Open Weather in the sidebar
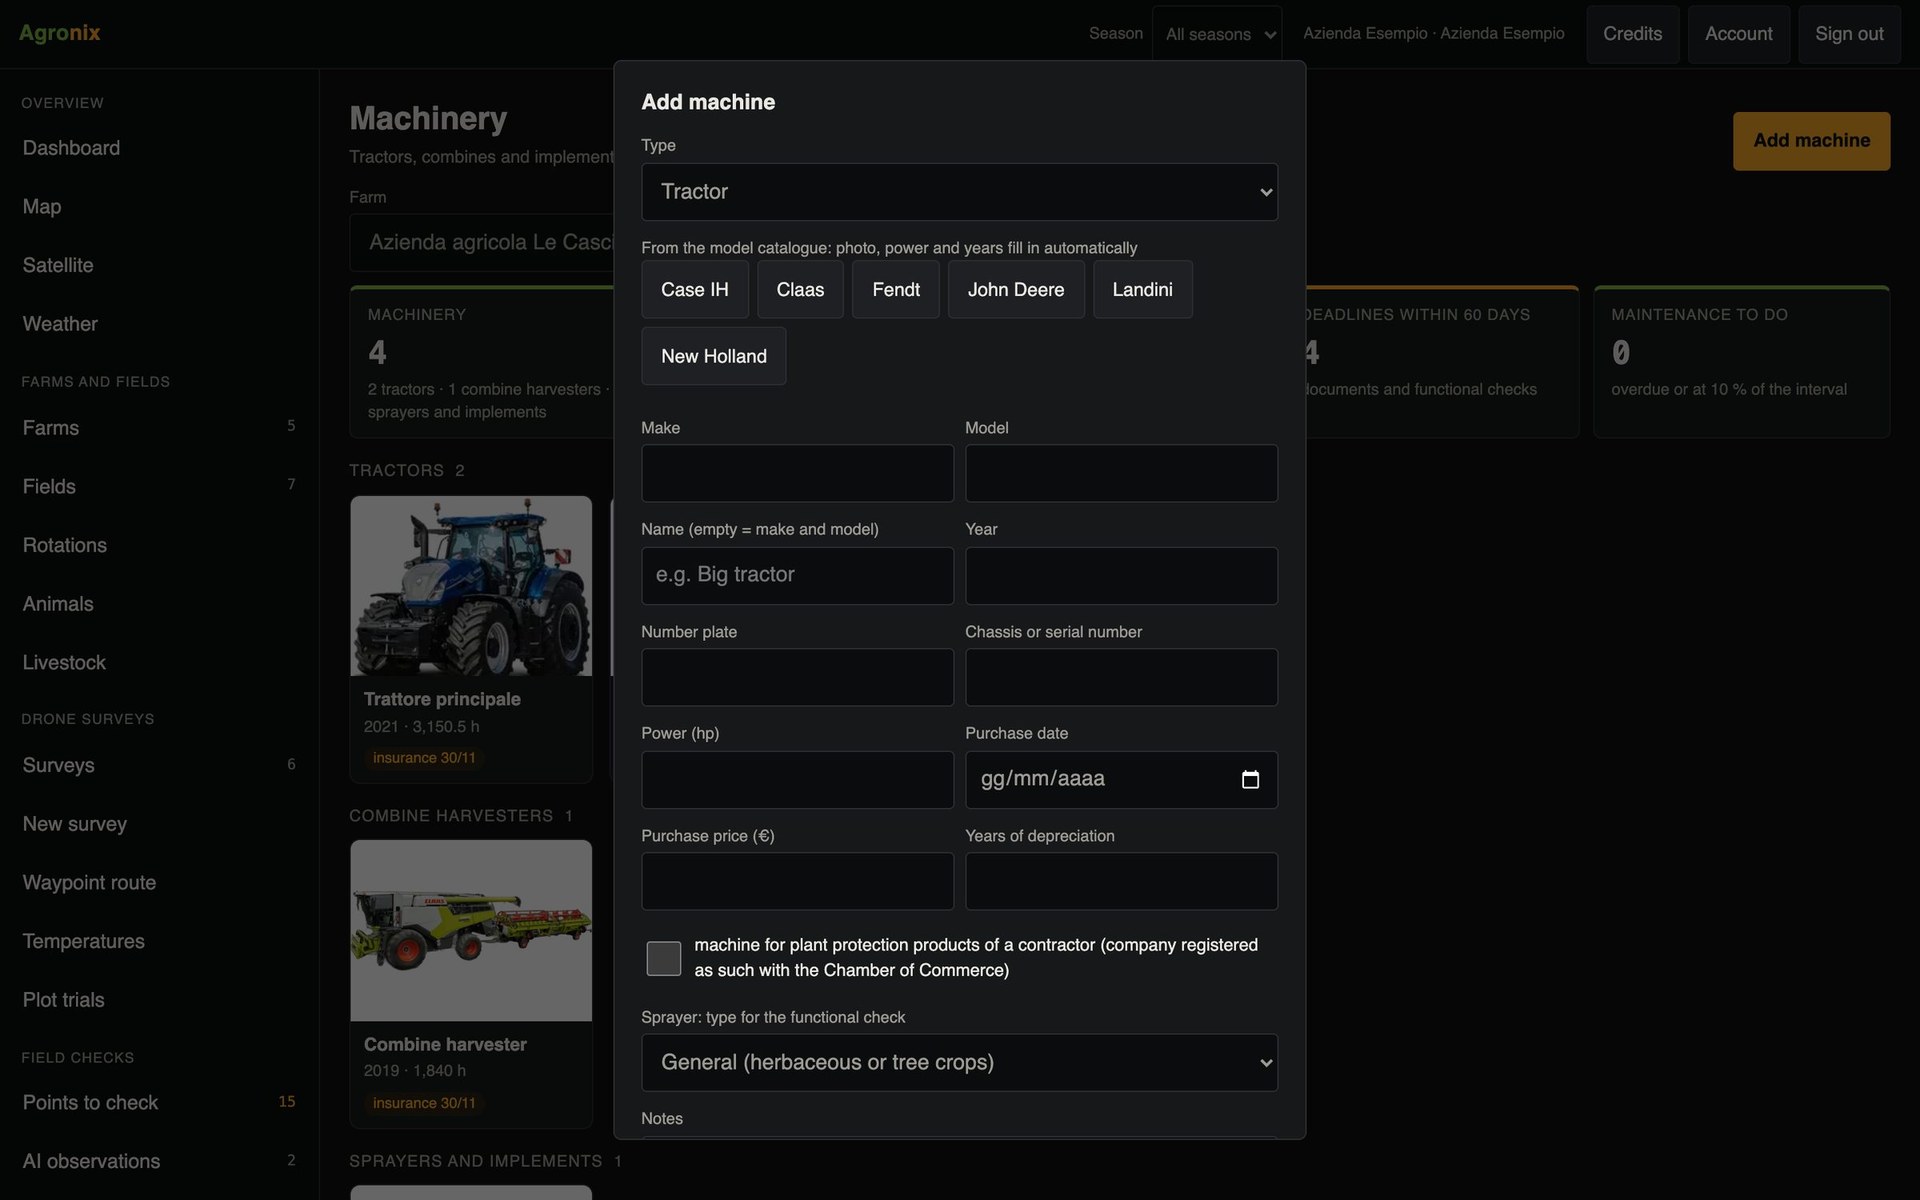 tap(60, 324)
